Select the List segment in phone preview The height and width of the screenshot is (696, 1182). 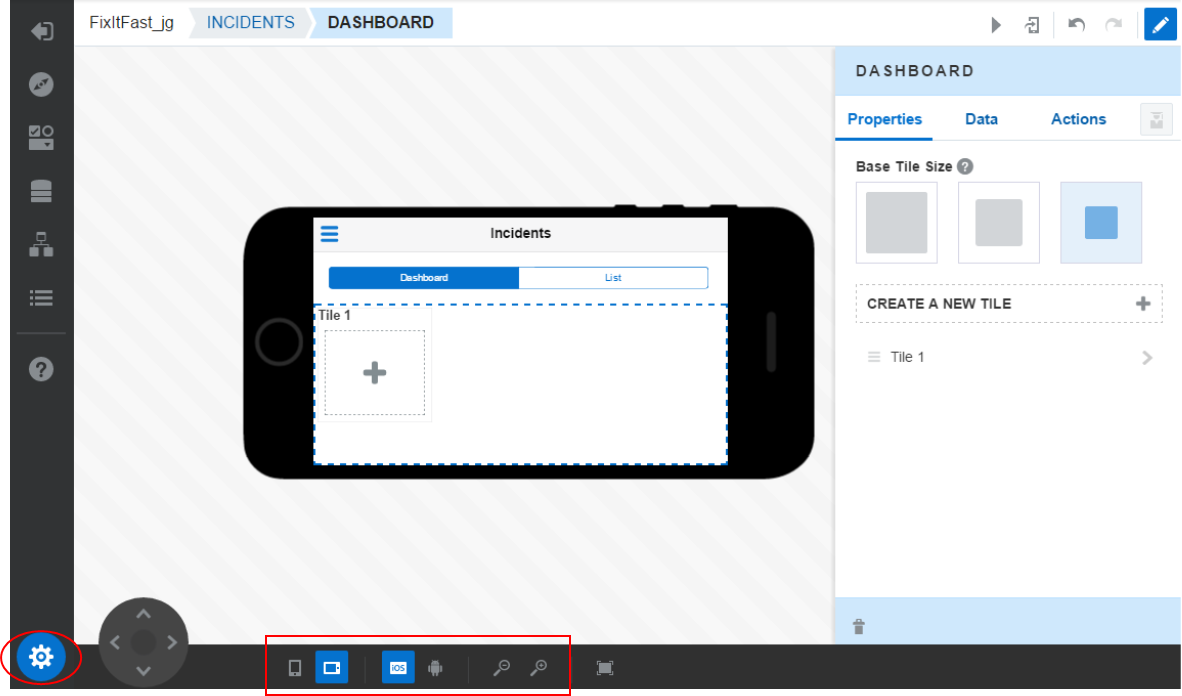coord(613,277)
